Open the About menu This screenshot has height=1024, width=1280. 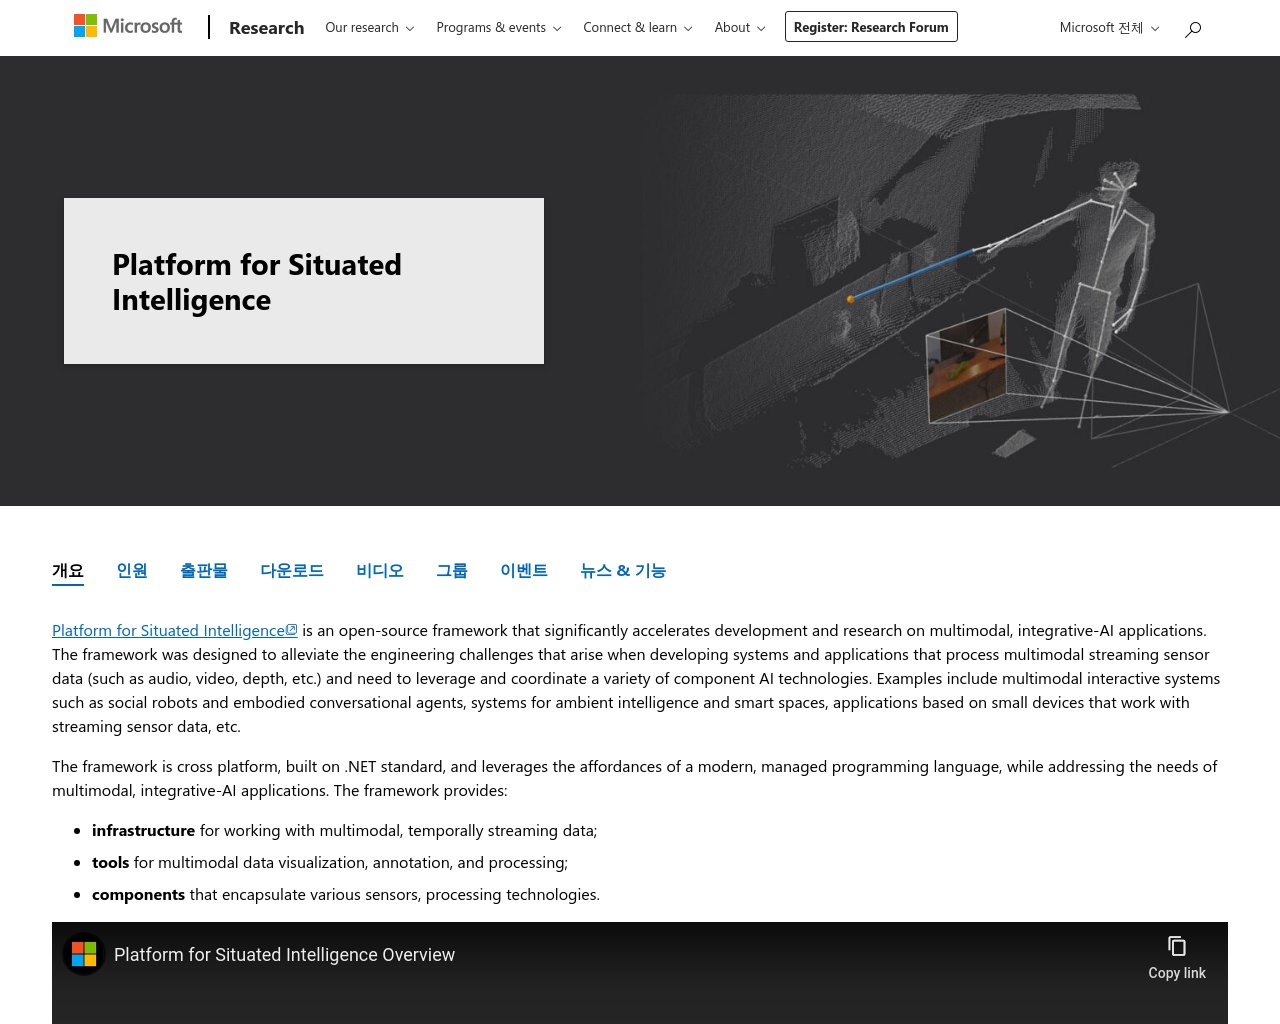739,28
